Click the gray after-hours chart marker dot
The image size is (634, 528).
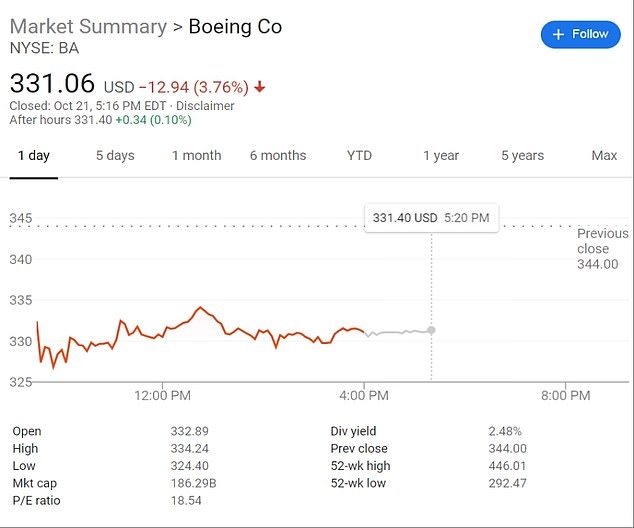click(431, 330)
